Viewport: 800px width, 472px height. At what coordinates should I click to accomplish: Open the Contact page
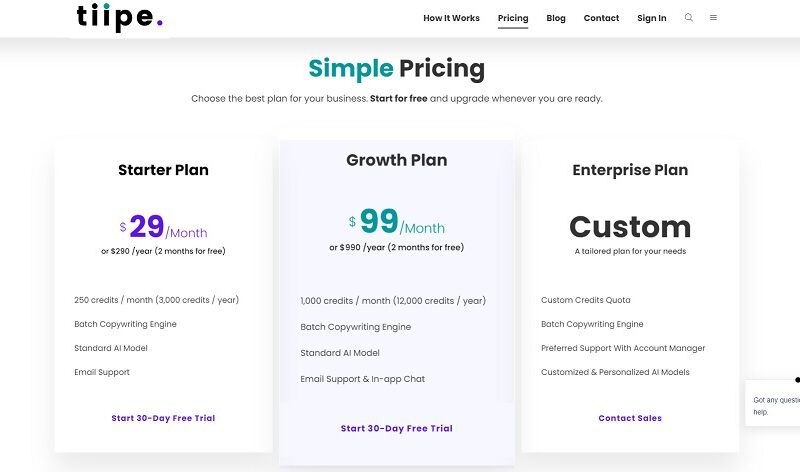[x=601, y=18]
